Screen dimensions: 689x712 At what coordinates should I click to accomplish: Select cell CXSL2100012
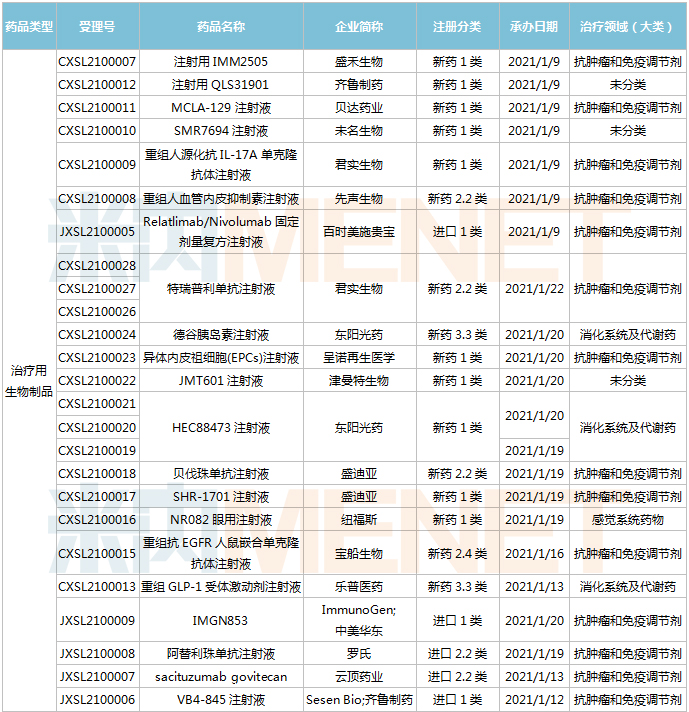(x=98, y=84)
